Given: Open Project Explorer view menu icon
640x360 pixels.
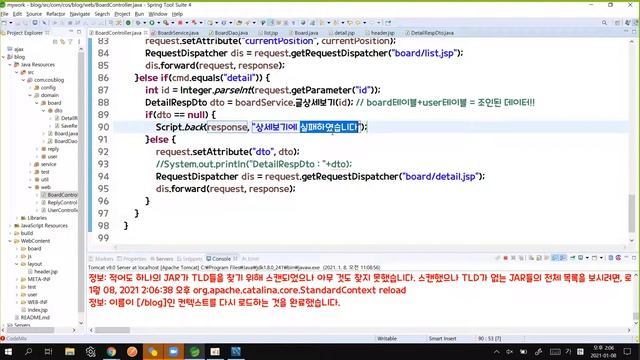Looking at the screenshot, I should (x=79, y=41).
